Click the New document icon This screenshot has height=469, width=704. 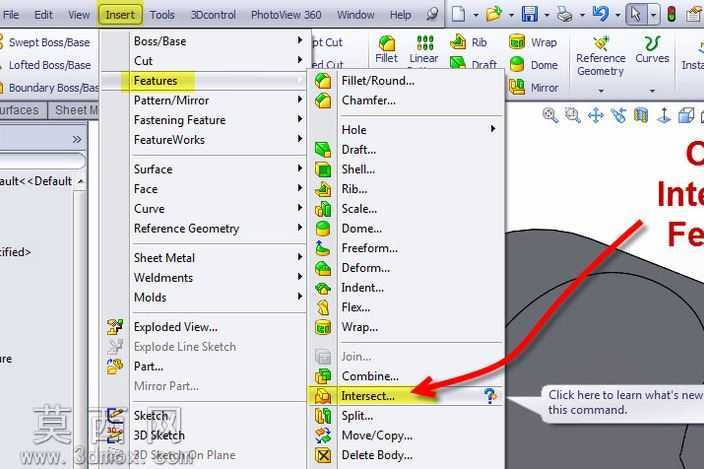click(x=458, y=14)
